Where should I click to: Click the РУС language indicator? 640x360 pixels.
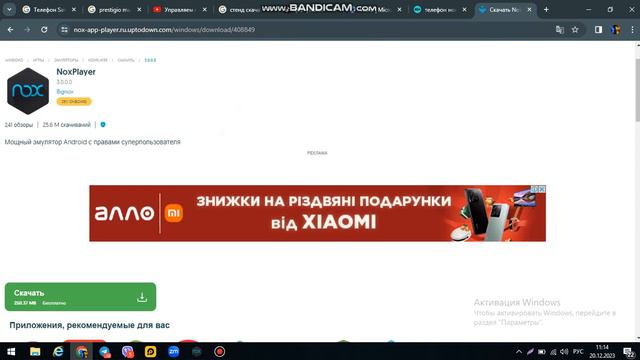click(578, 351)
